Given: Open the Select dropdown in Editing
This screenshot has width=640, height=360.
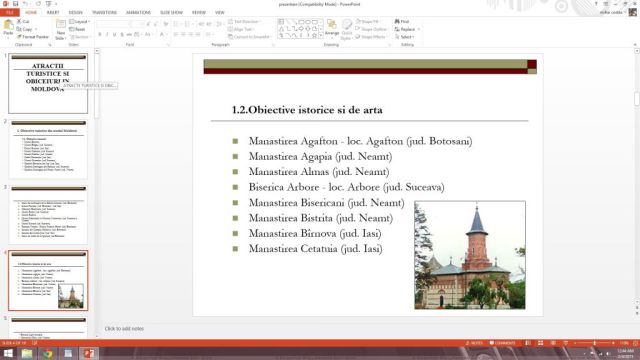Looking at the screenshot, I should [404, 37].
